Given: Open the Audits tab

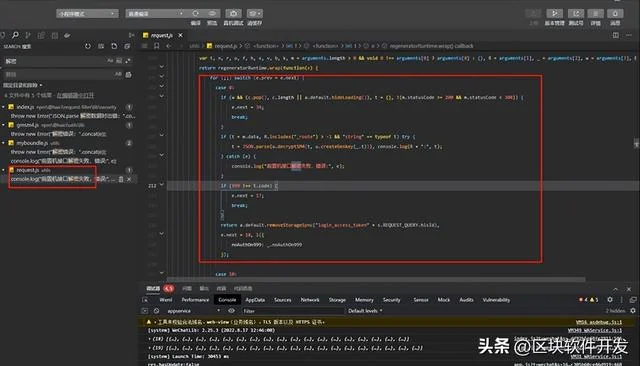Looking at the screenshot, I should [467, 300].
